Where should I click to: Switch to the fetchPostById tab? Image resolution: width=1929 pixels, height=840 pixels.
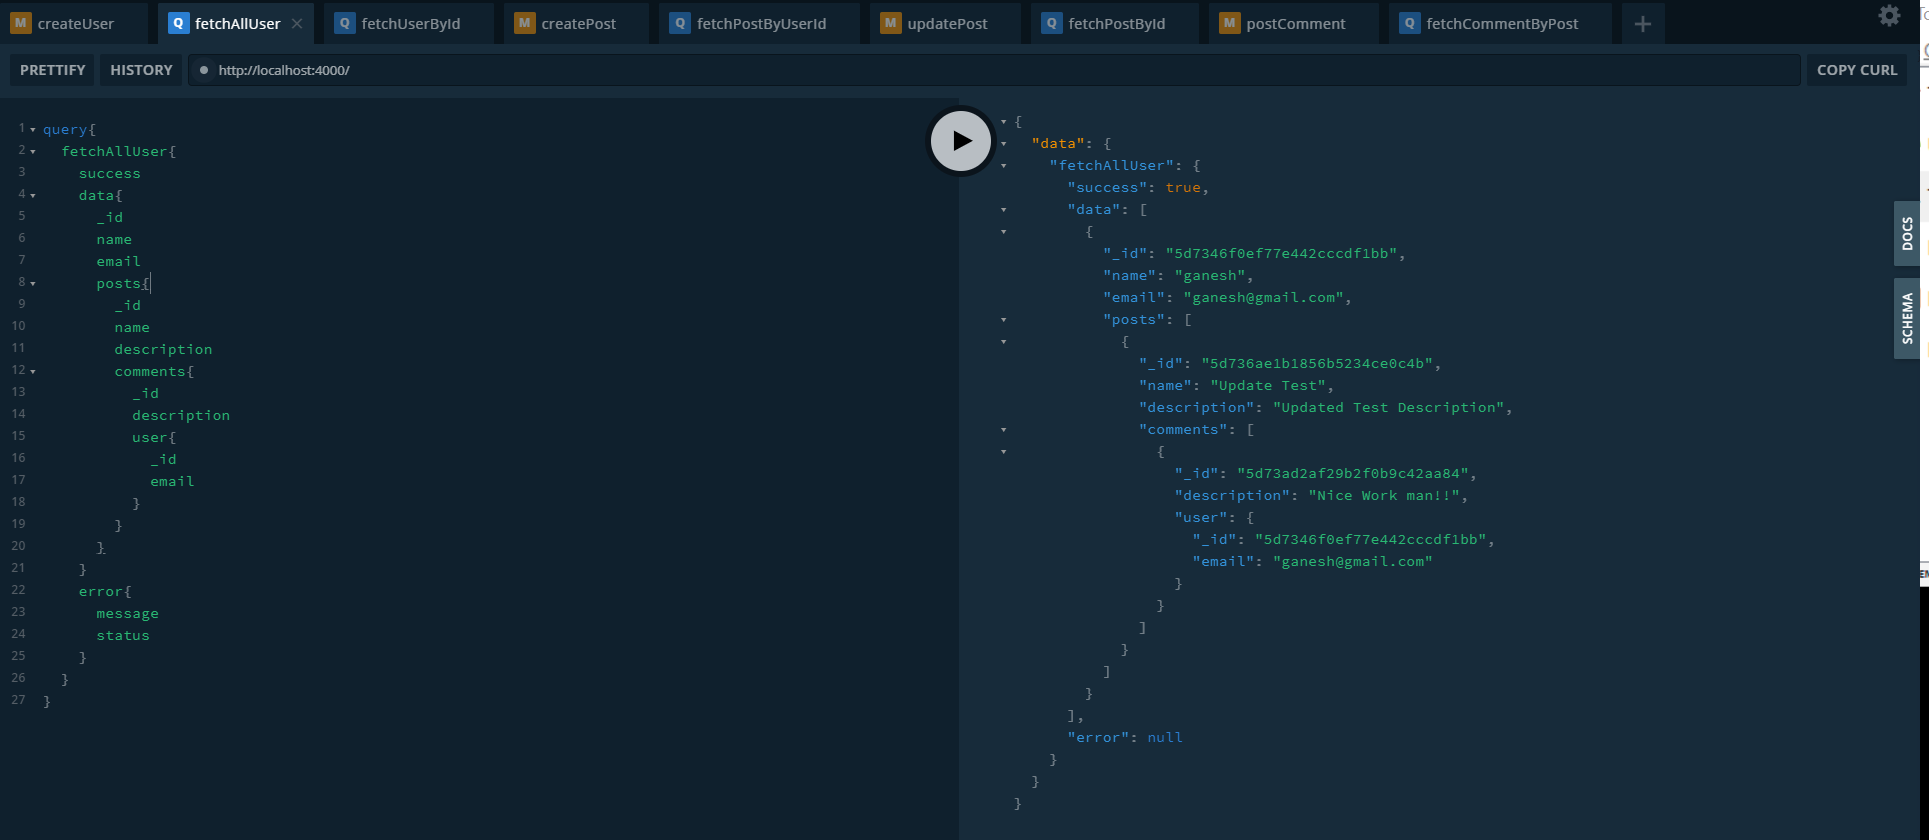1116,24
